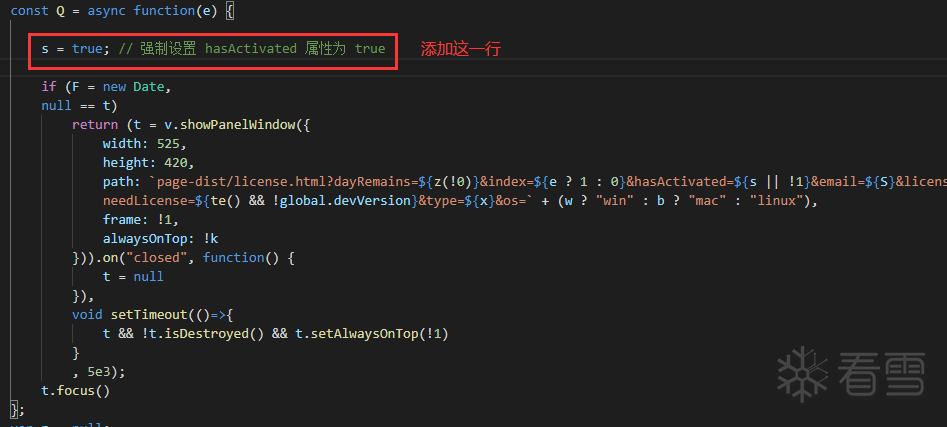Select the "if (F = new Date," line

click(x=107, y=86)
